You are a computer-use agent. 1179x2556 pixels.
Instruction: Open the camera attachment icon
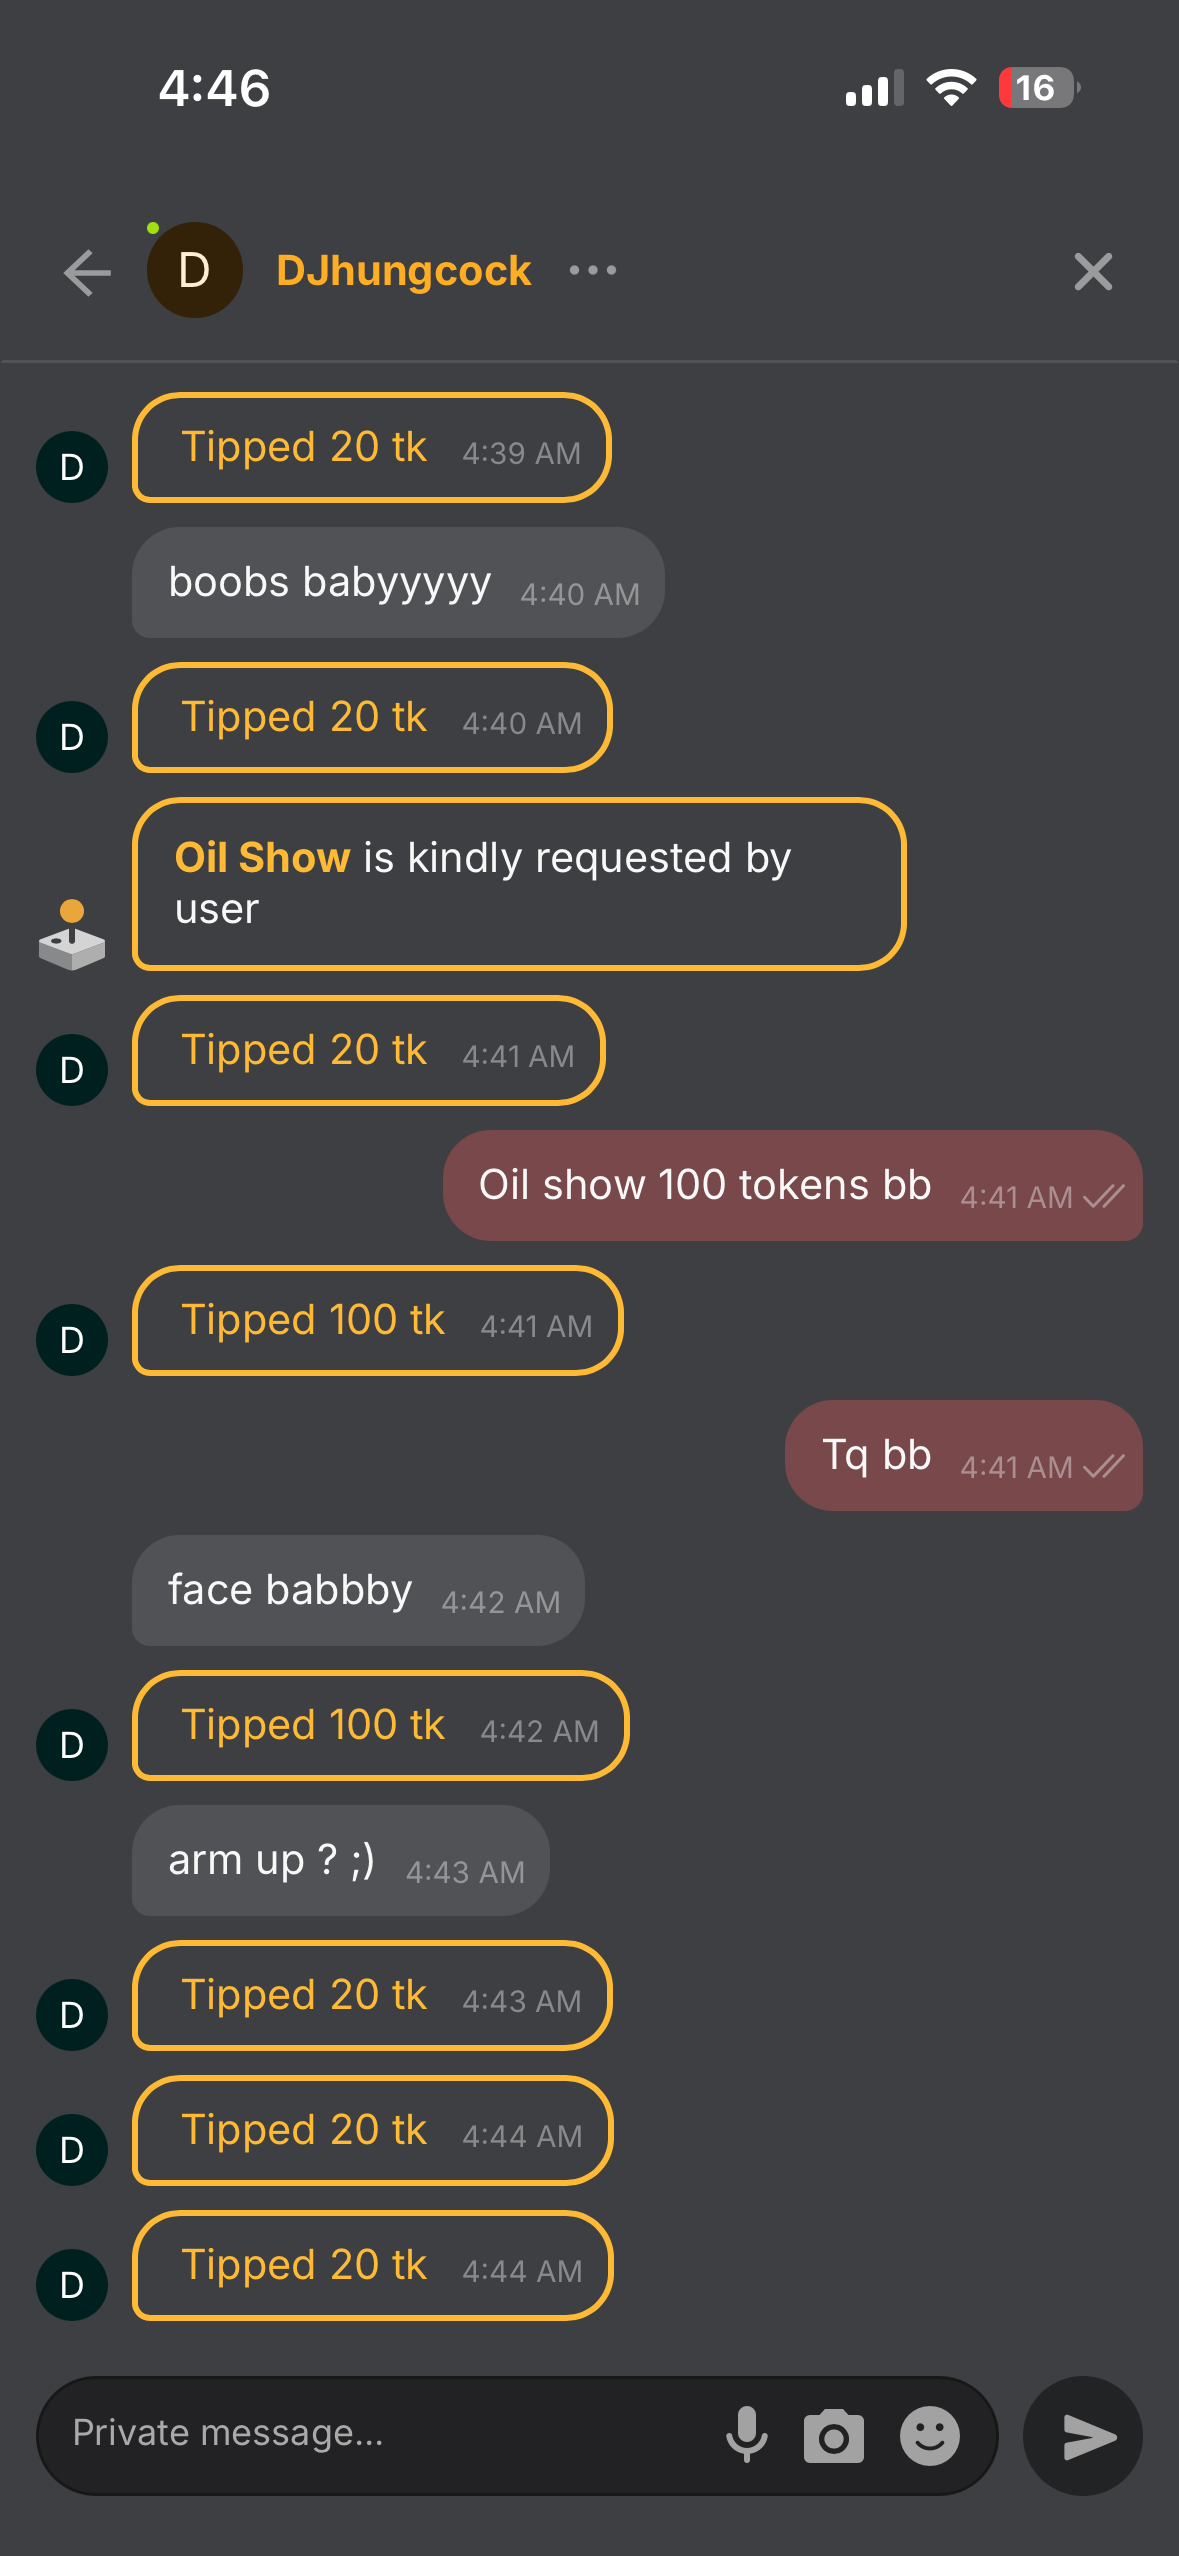tap(834, 2436)
